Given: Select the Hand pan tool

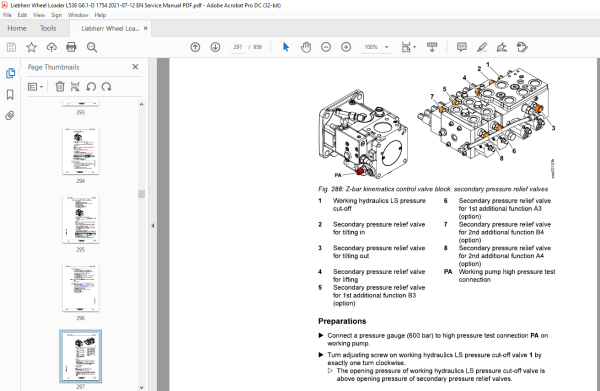Looking at the screenshot, I should (x=306, y=47).
